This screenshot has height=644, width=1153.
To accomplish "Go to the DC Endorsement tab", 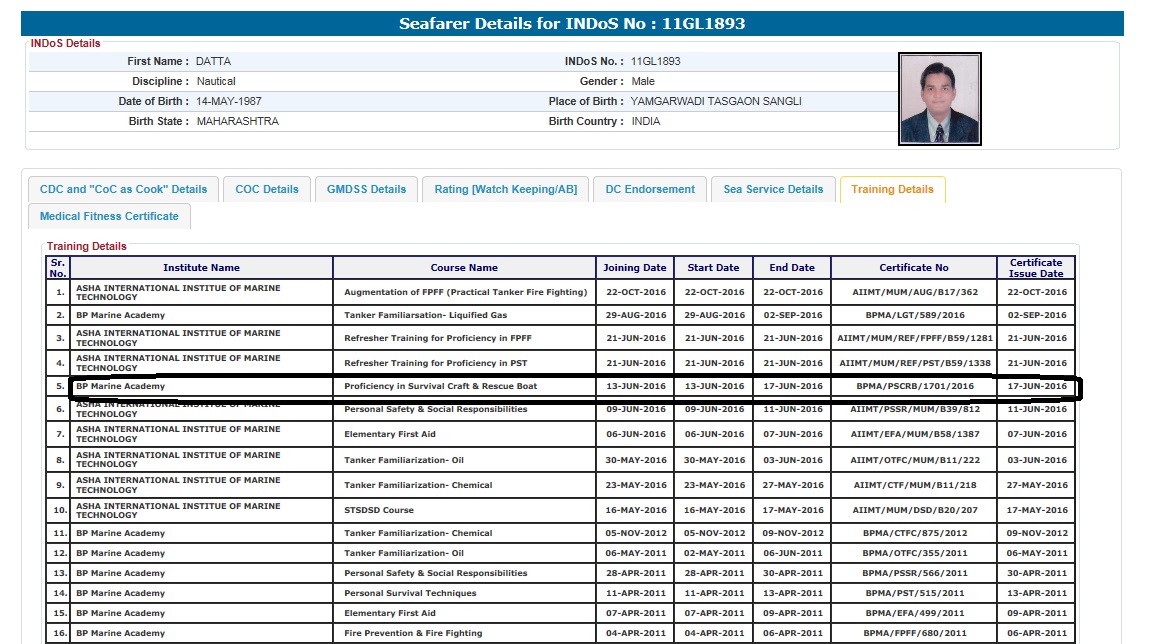I will [650, 189].
